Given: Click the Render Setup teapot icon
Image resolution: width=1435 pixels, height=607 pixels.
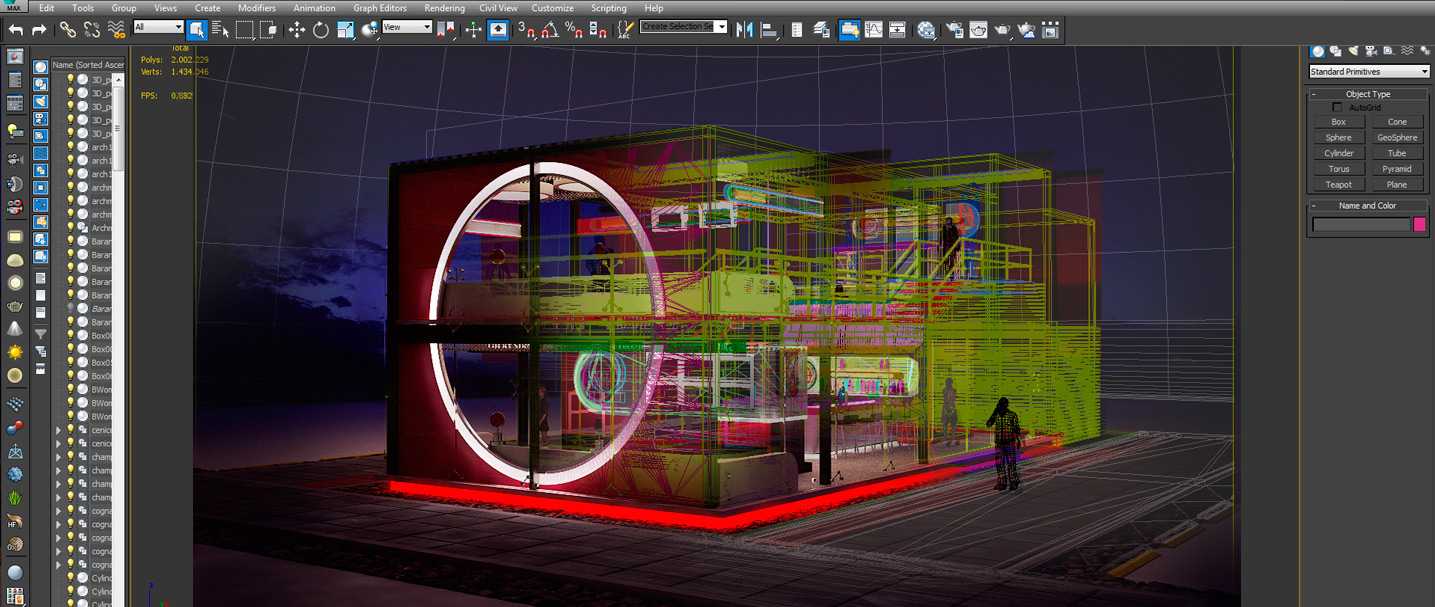Looking at the screenshot, I should point(955,29).
